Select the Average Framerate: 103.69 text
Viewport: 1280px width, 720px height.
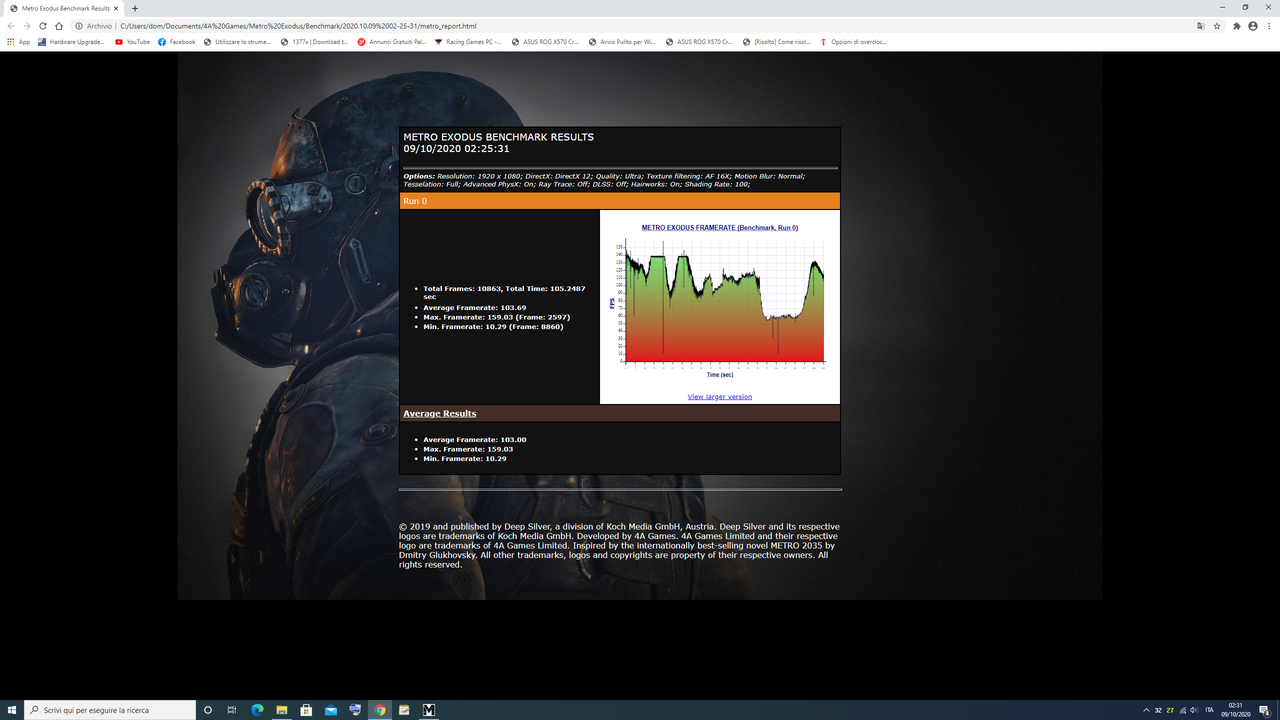click(473, 307)
